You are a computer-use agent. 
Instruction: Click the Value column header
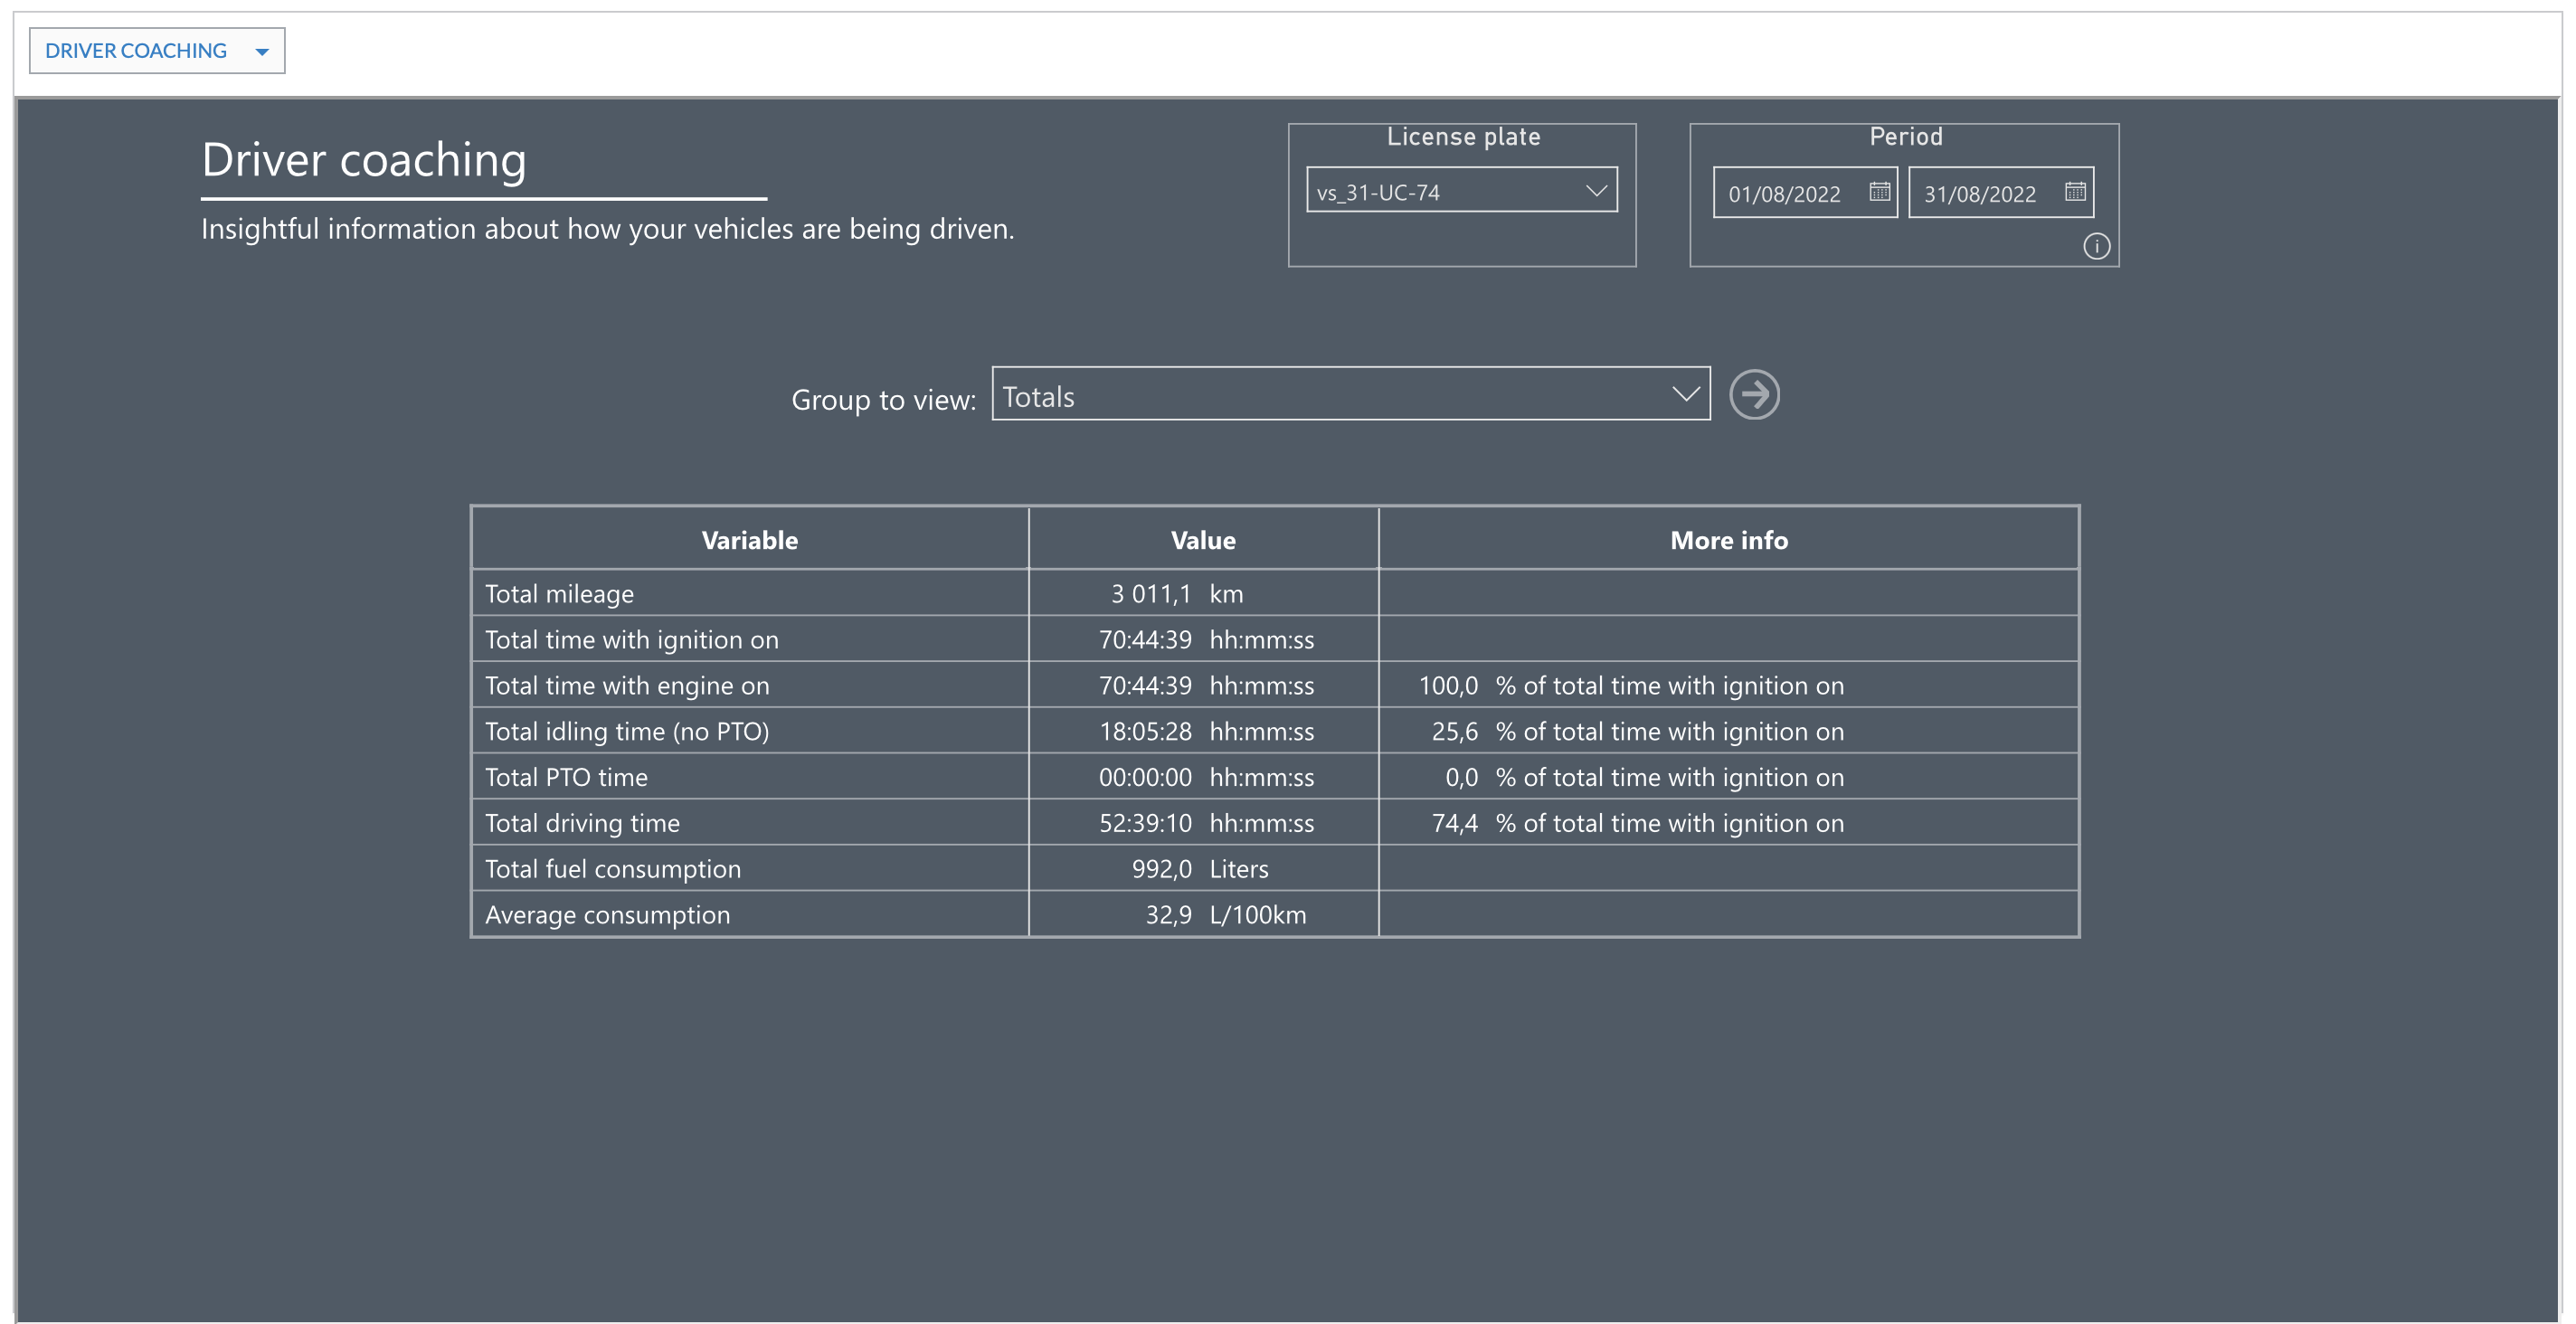(x=1203, y=540)
